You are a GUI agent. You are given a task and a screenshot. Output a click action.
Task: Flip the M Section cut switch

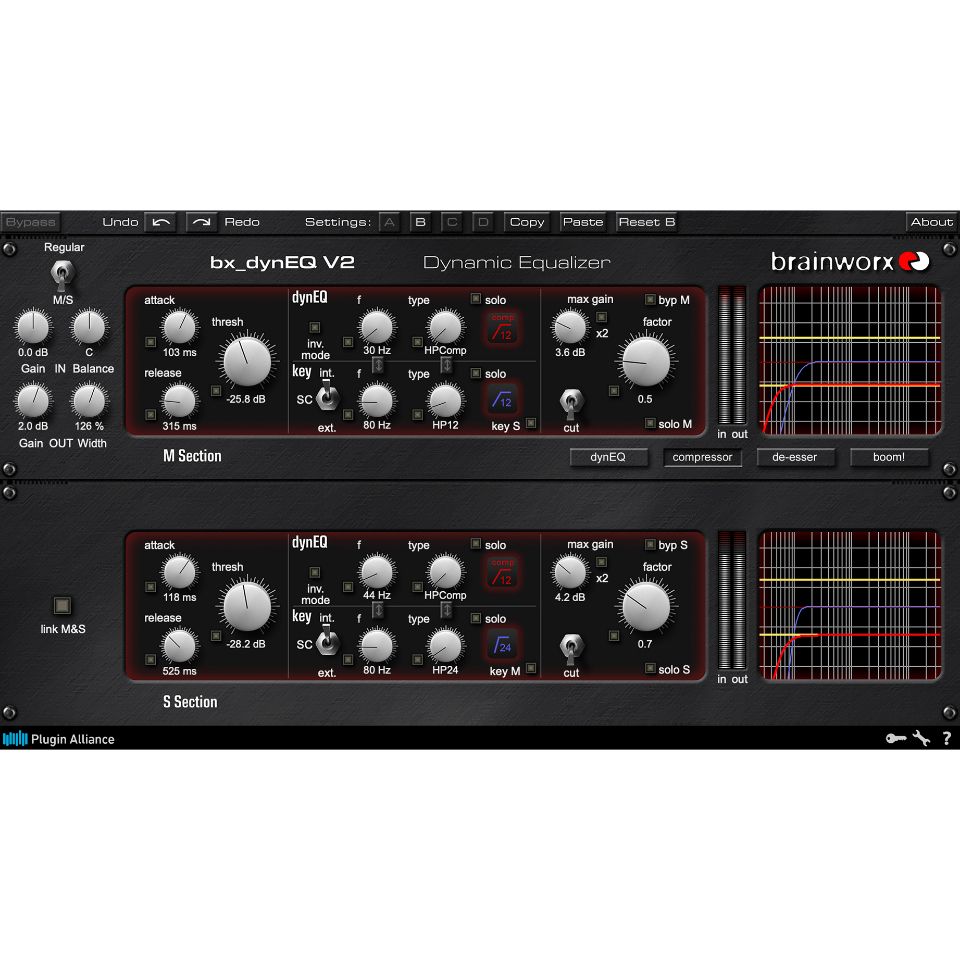pyautogui.click(x=571, y=403)
